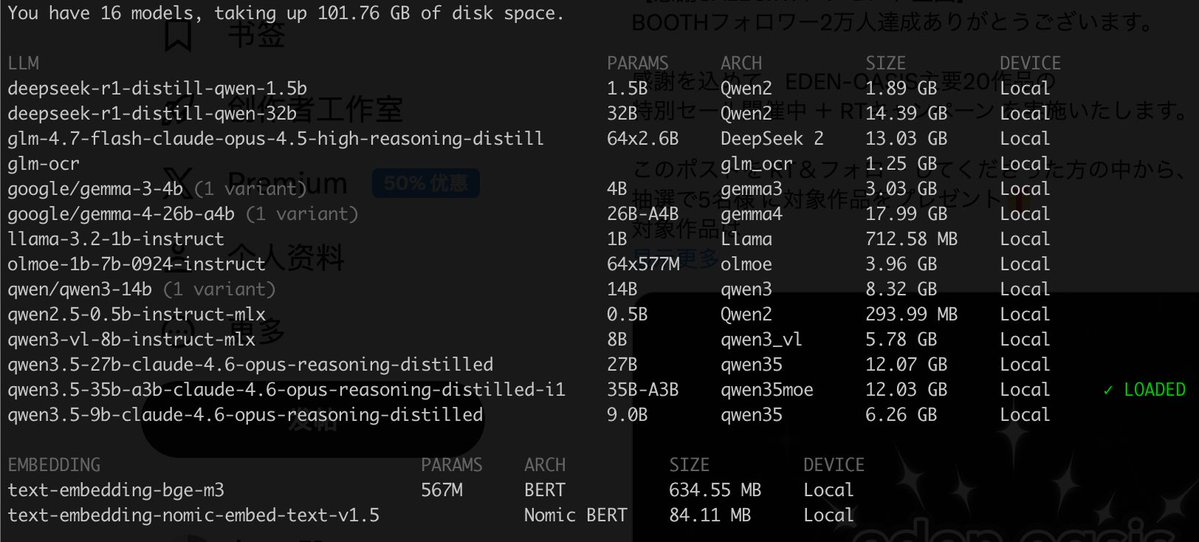Click the 35B-A3B params value
Screen dimensions: 1199x542
point(643,390)
